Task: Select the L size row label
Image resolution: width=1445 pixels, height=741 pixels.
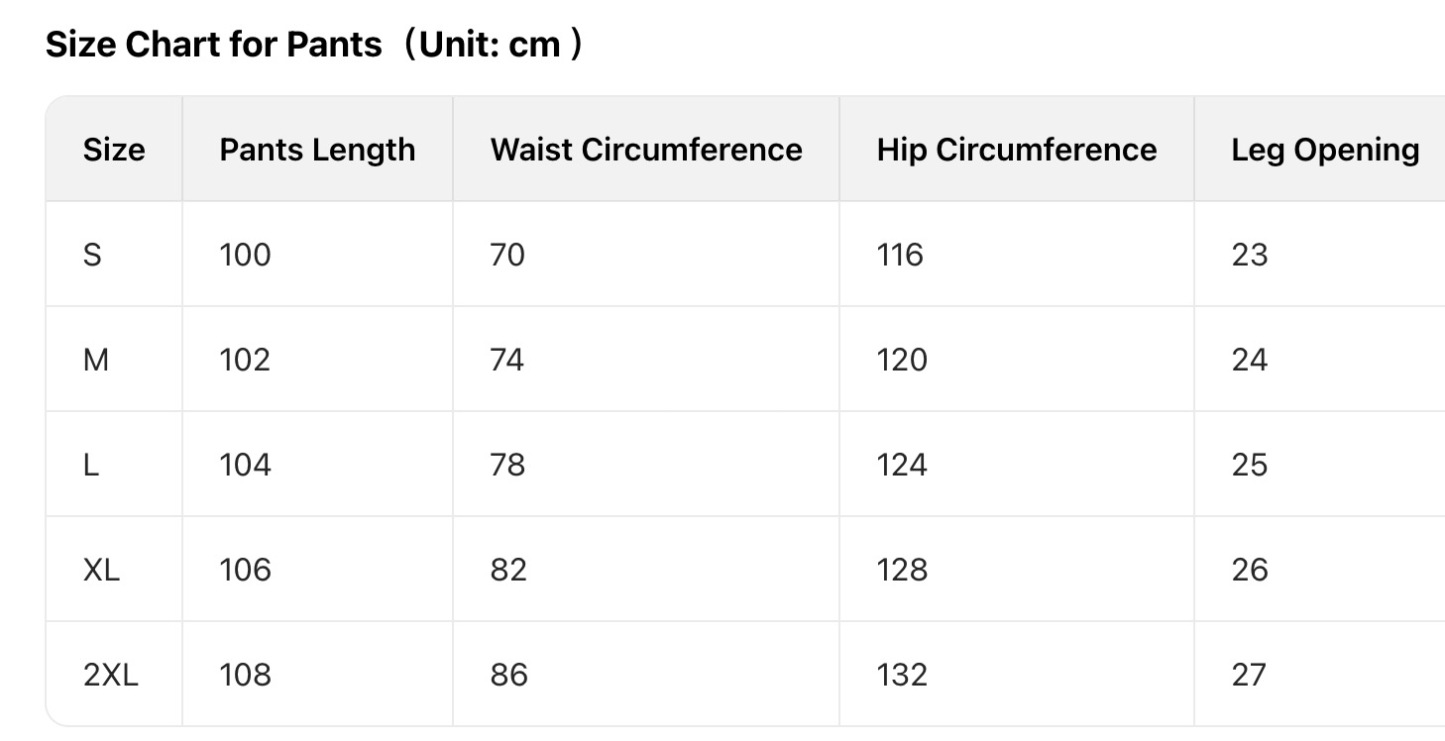Action: pyautogui.click(x=91, y=465)
